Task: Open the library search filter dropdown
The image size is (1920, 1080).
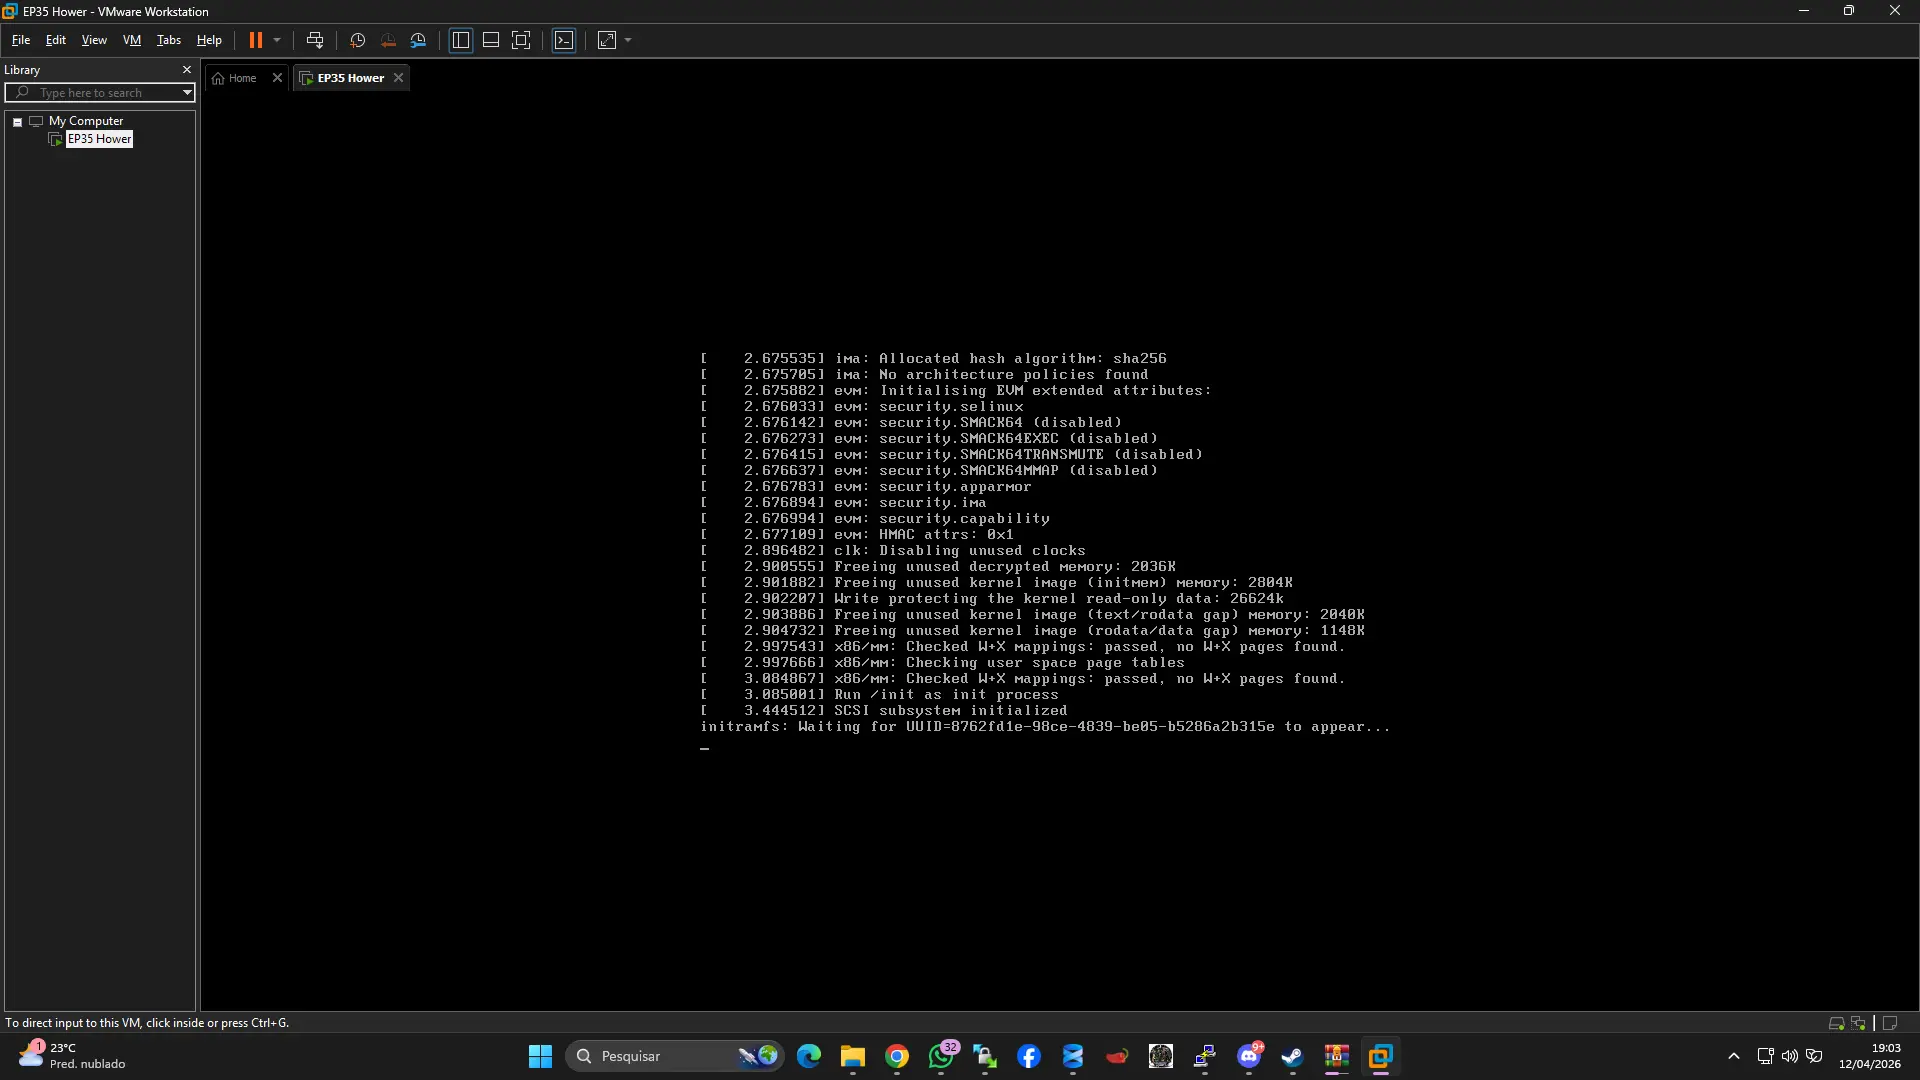Action: (x=187, y=93)
